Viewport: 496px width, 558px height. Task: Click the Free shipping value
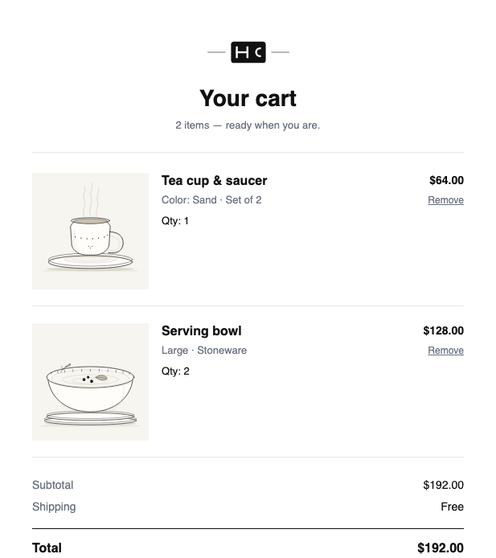click(452, 507)
